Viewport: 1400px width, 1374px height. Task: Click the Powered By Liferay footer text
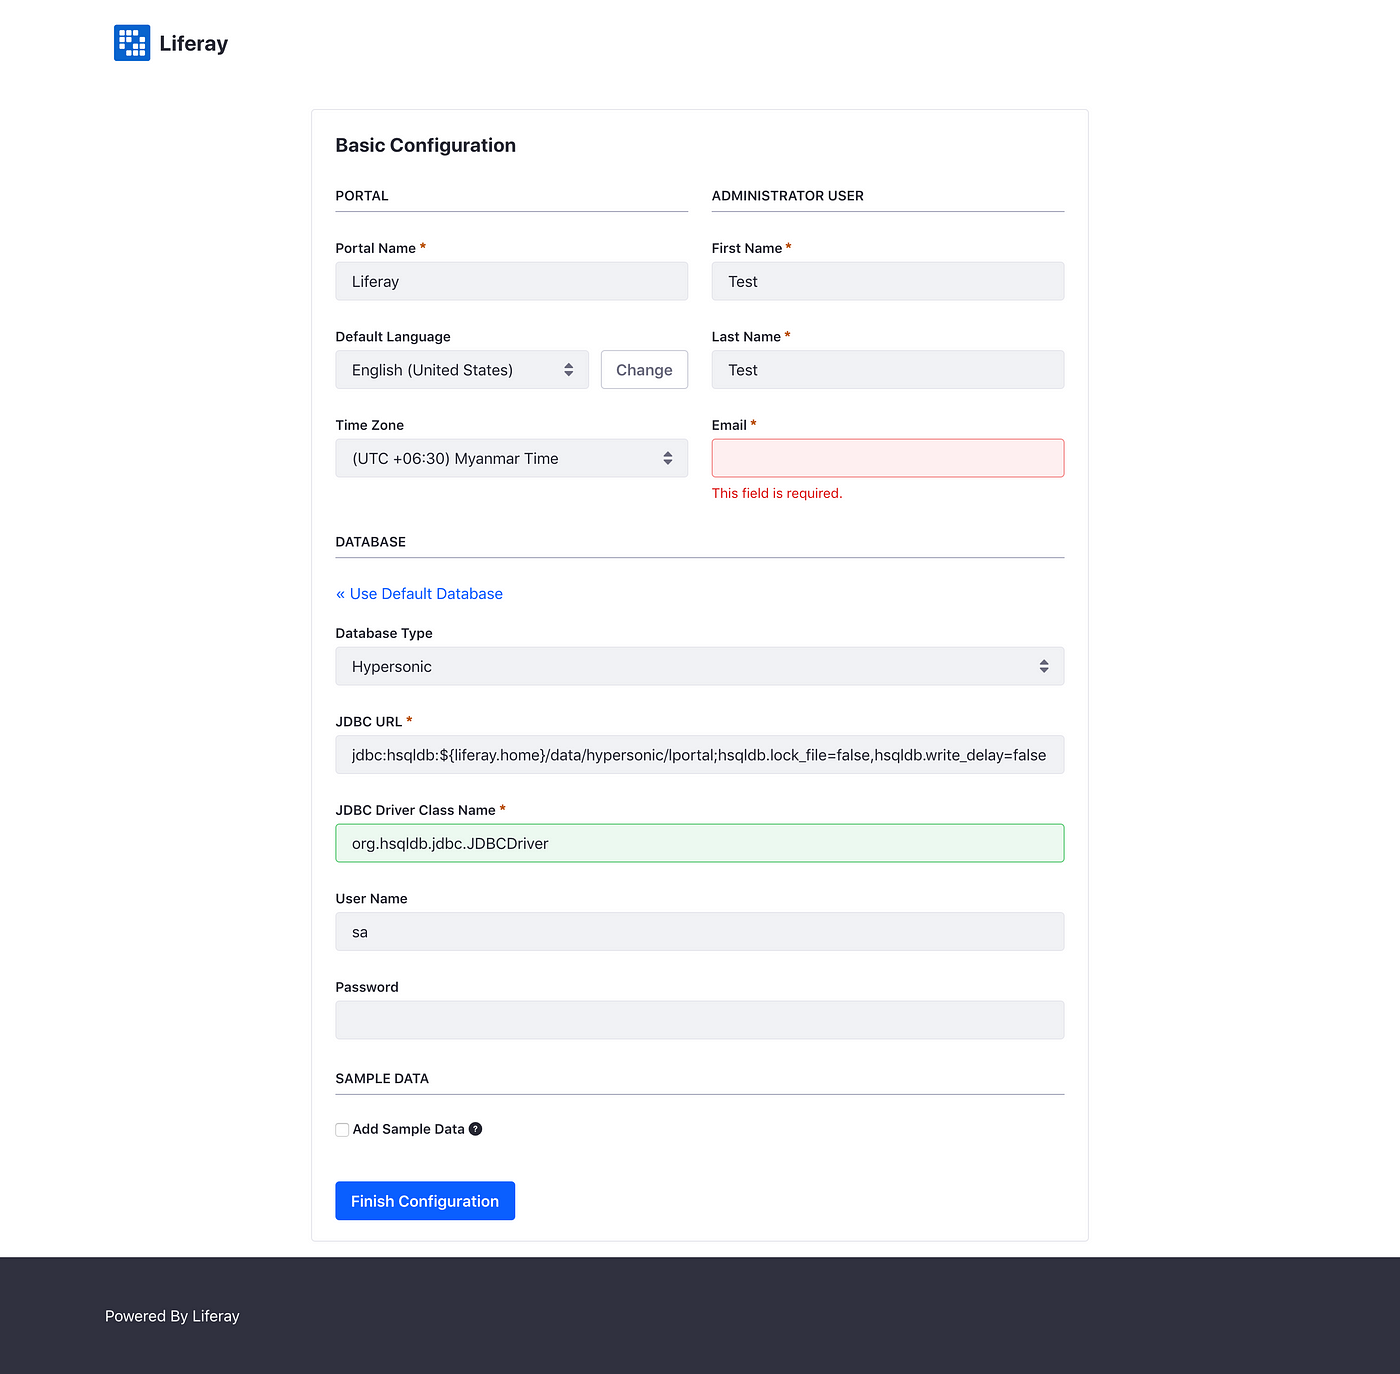click(x=172, y=1316)
